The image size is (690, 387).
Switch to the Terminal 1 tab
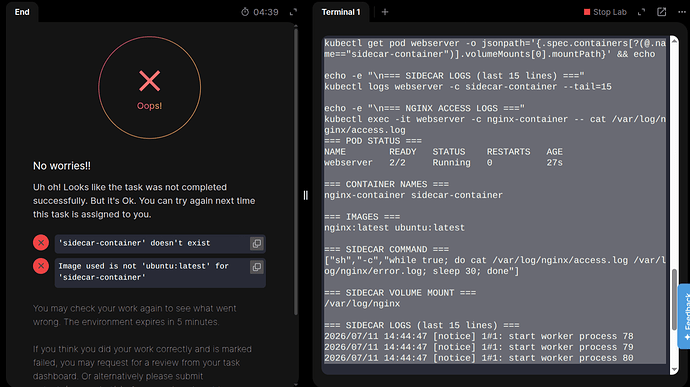point(341,12)
